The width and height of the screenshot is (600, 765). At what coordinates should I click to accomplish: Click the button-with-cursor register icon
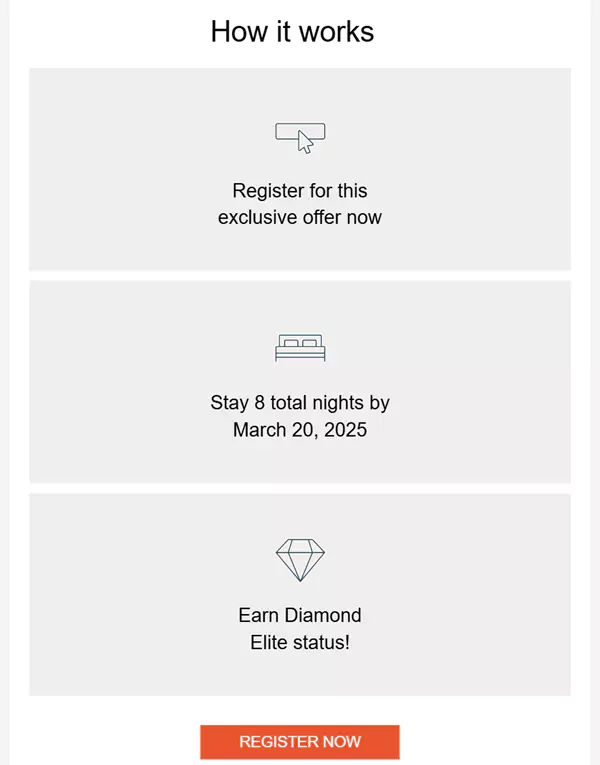tap(300, 138)
